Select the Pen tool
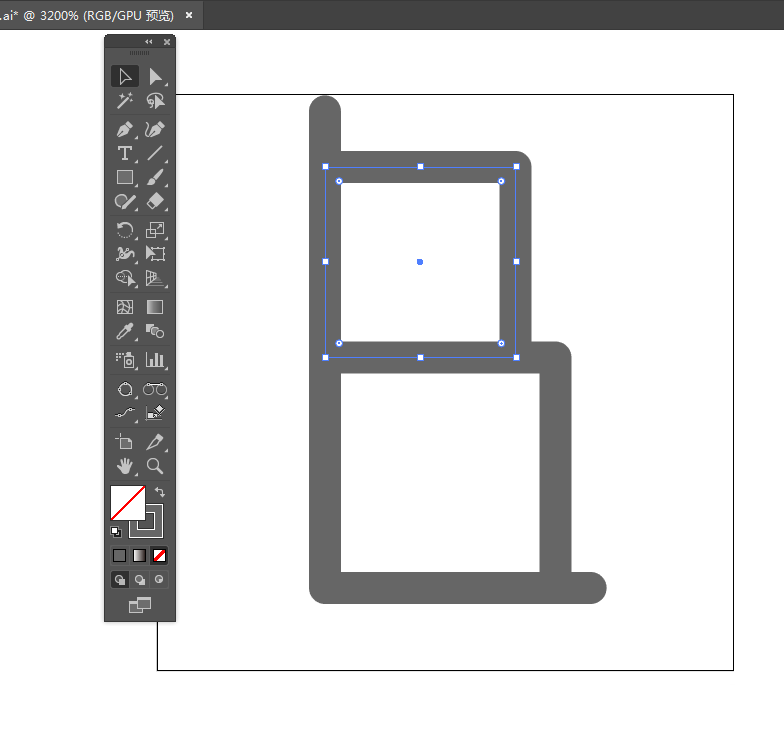The height and width of the screenshot is (749, 784). pos(125,130)
